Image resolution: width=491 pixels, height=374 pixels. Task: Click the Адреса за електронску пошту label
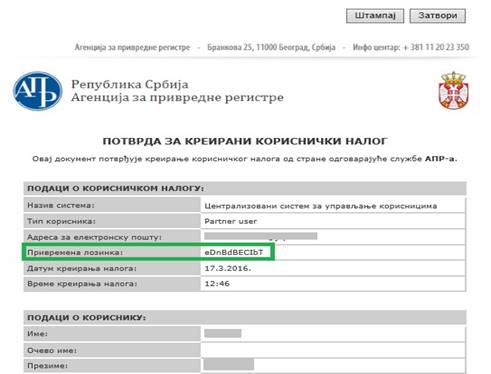[94, 237]
